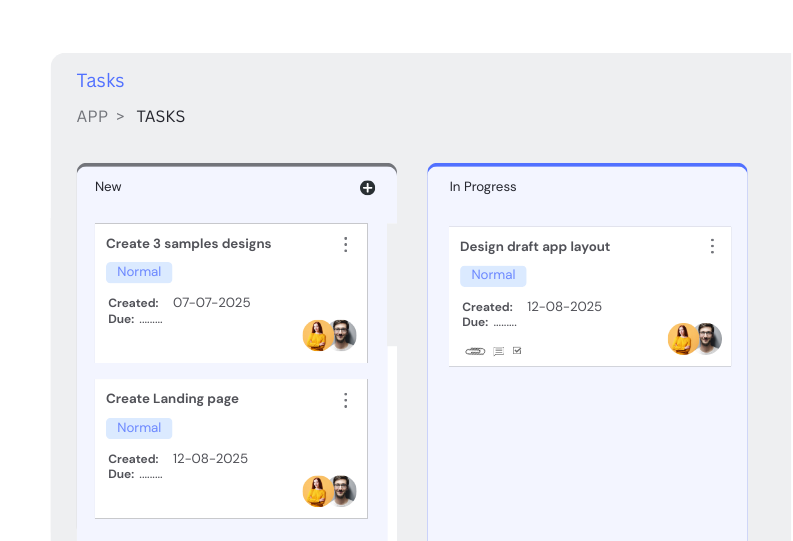Open three-dot menu on Design draft app layout
793x541 pixels.
coord(712,246)
